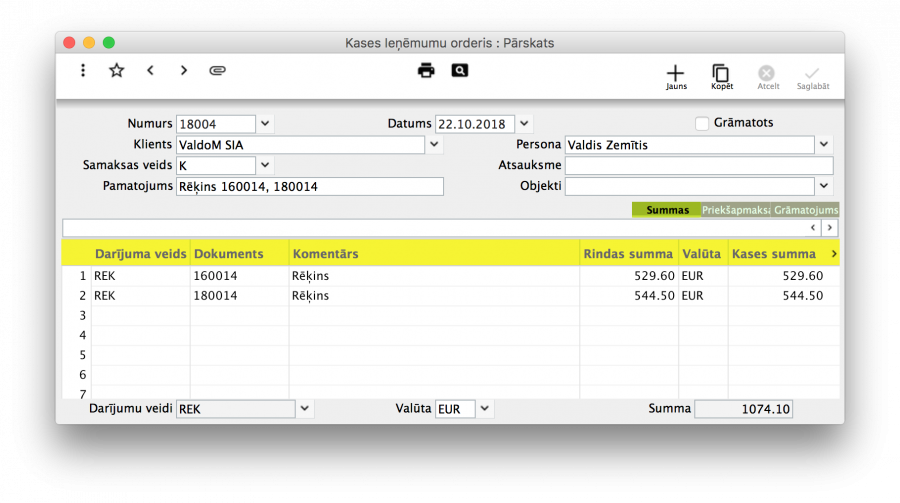The height and width of the screenshot is (503, 900).
Task: Duplicate record using Kopēt
Action: [x=721, y=77]
